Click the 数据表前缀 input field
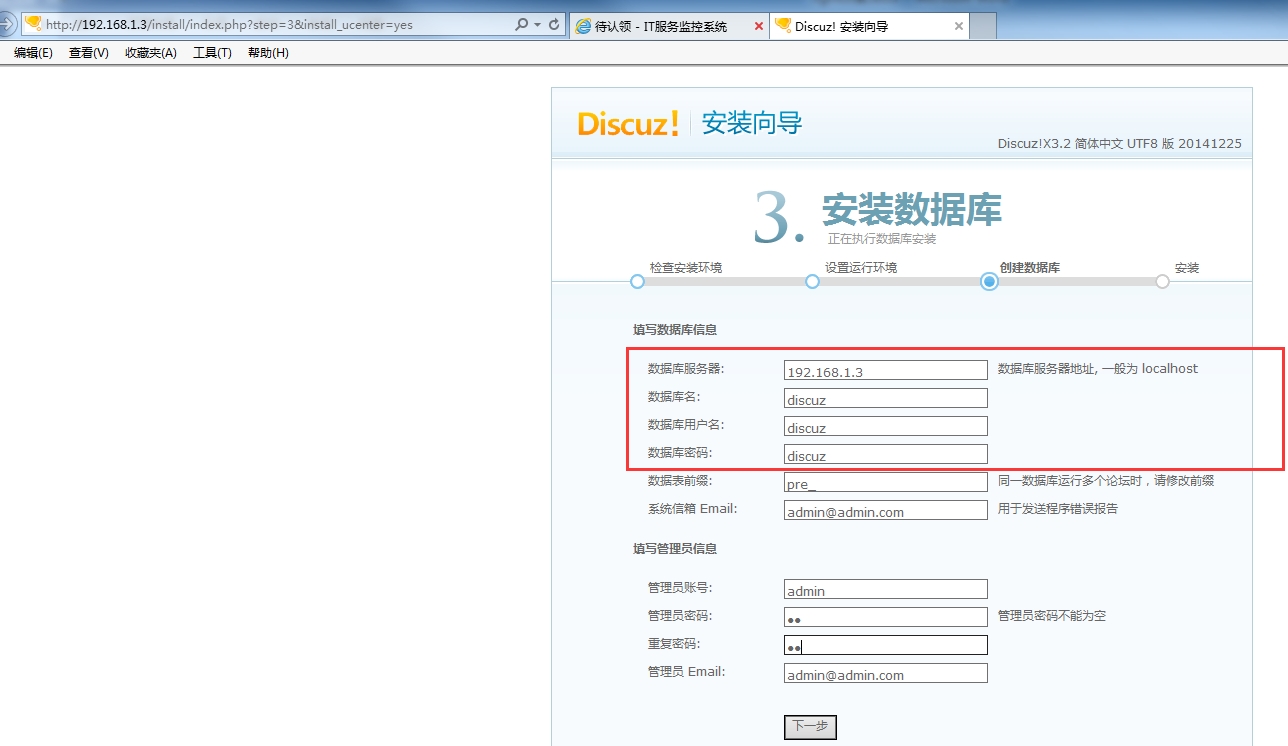This screenshot has width=1288, height=746. (x=886, y=482)
